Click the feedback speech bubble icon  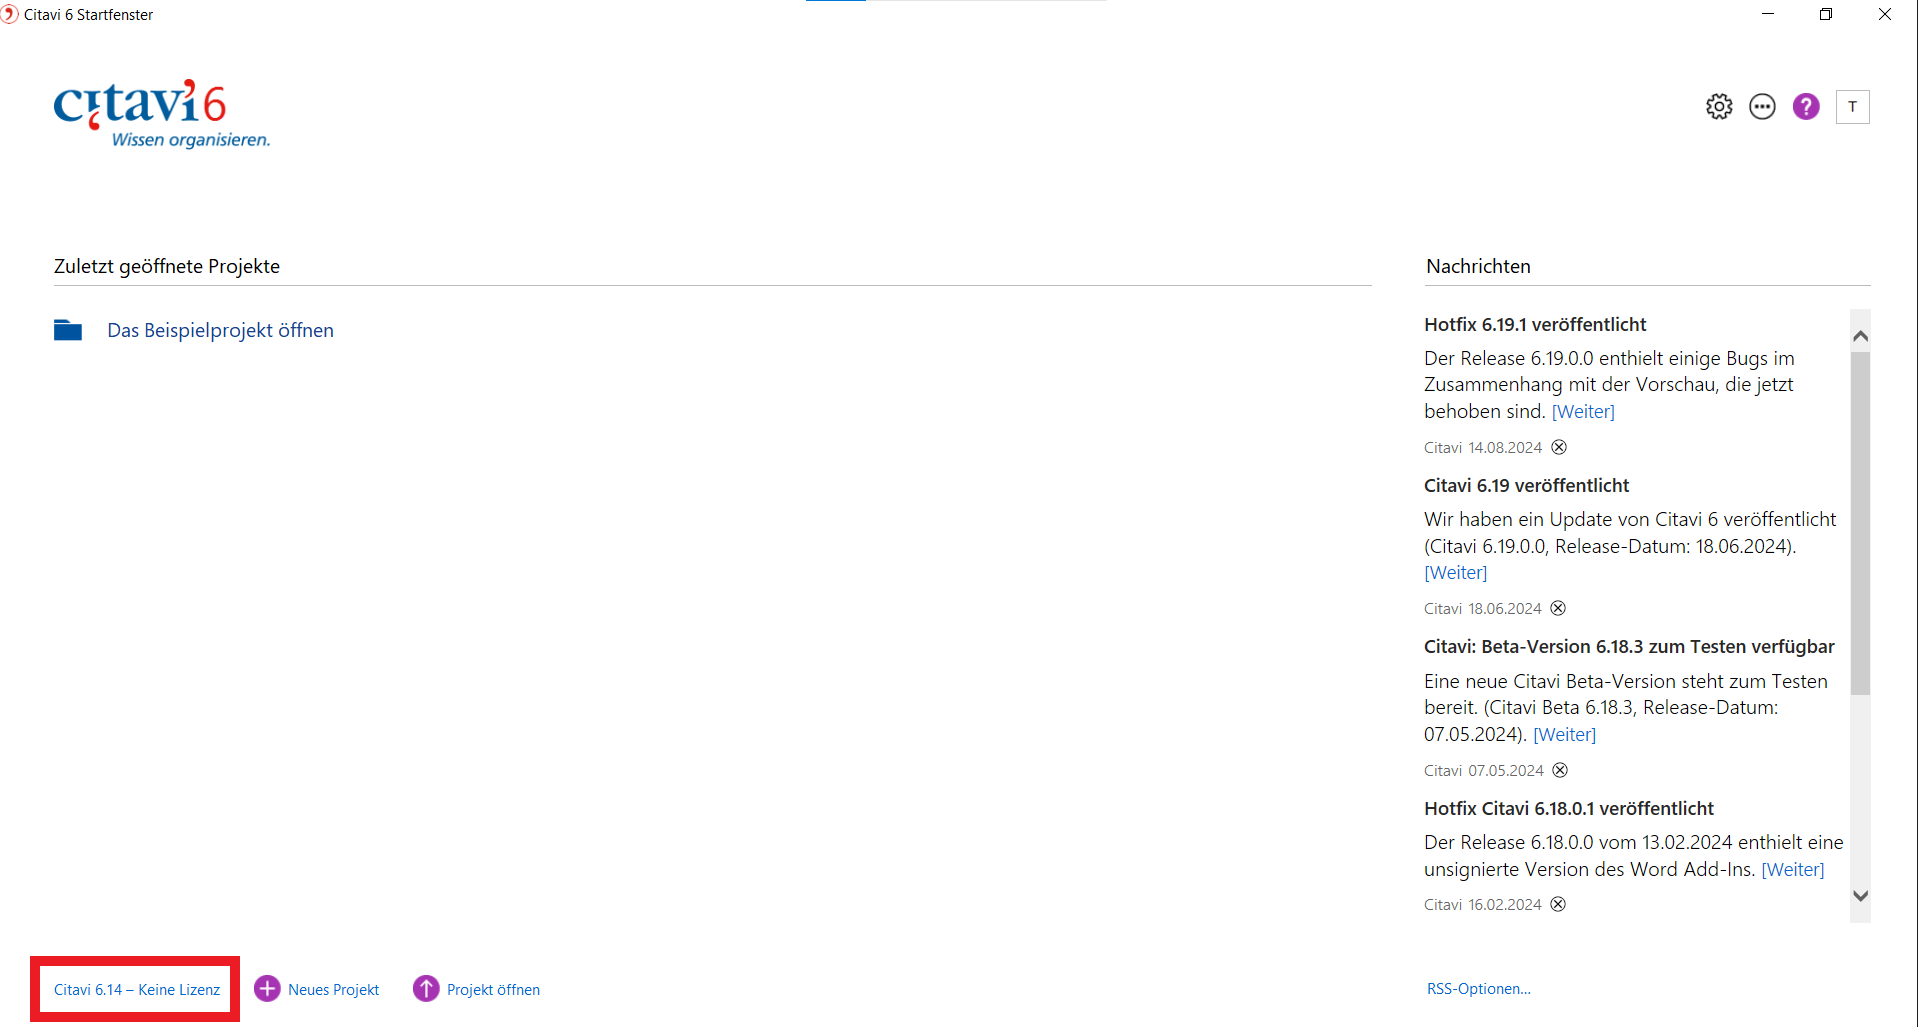point(1762,106)
